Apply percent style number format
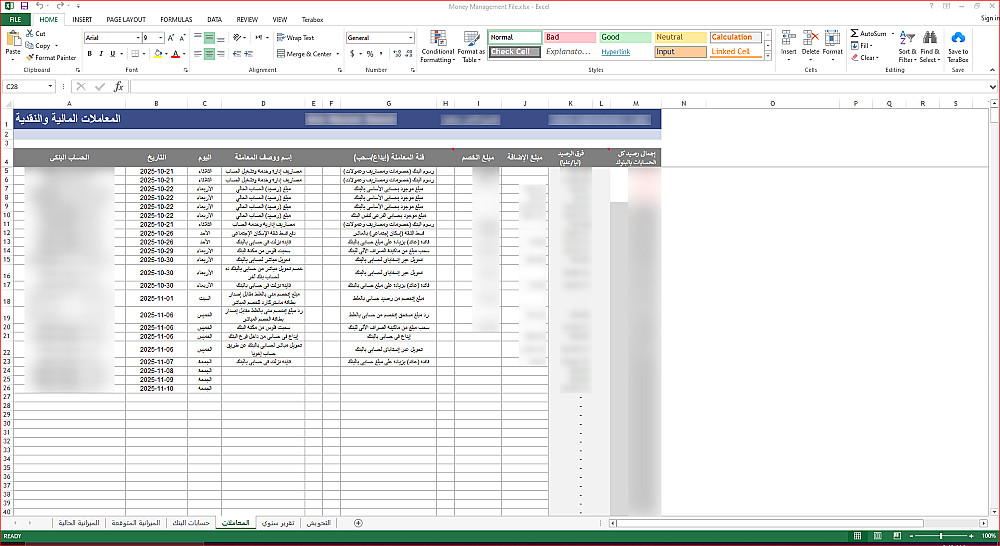The width and height of the screenshot is (1000, 546). click(369, 54)
